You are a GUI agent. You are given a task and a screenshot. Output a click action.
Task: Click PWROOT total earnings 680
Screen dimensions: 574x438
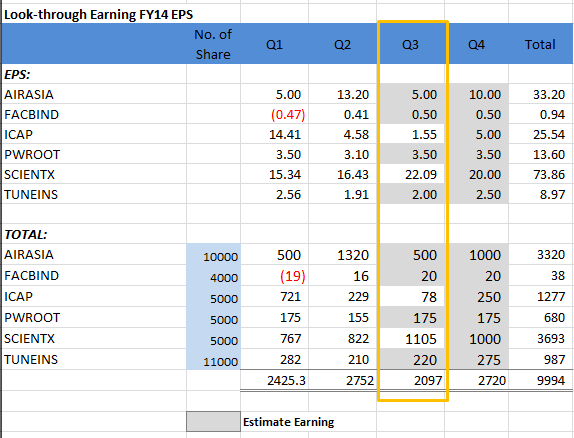click(x=554, y=317)
